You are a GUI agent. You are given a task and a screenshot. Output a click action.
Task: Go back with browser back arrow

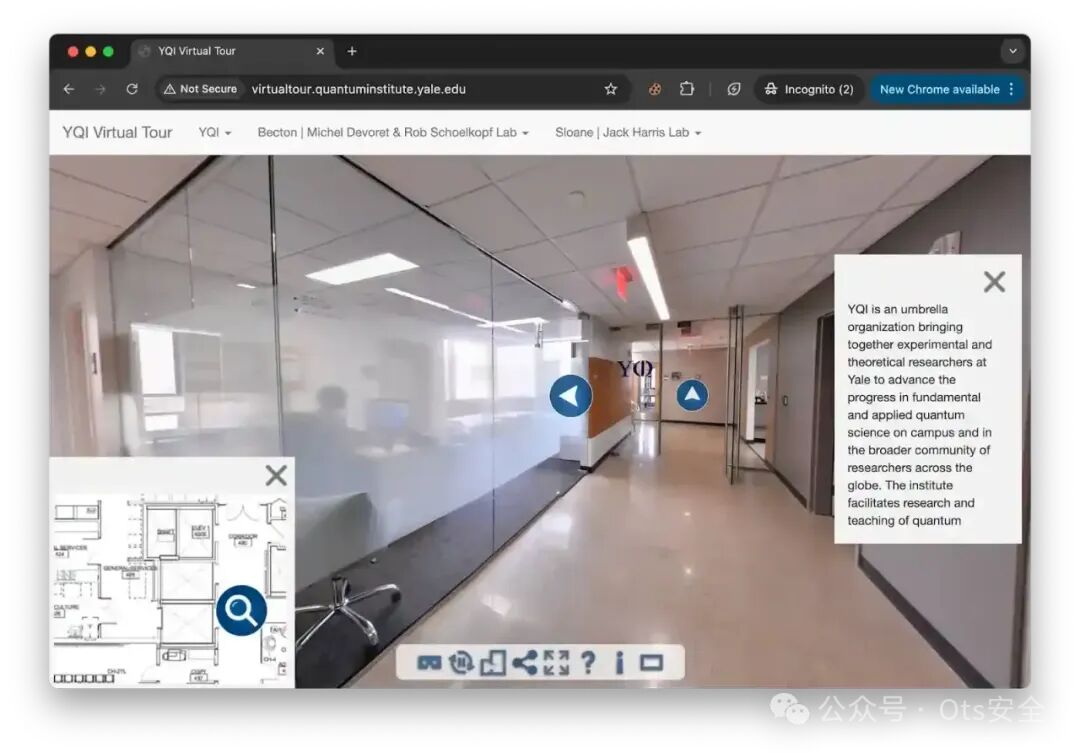[x=69, y=89]
